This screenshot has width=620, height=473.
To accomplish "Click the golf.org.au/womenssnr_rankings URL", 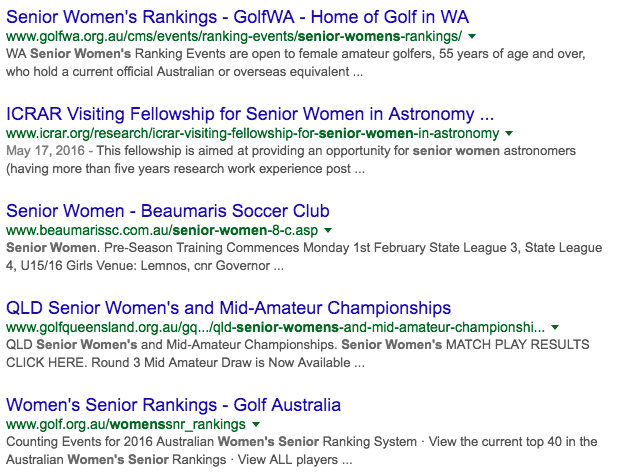I will (126, 424).
